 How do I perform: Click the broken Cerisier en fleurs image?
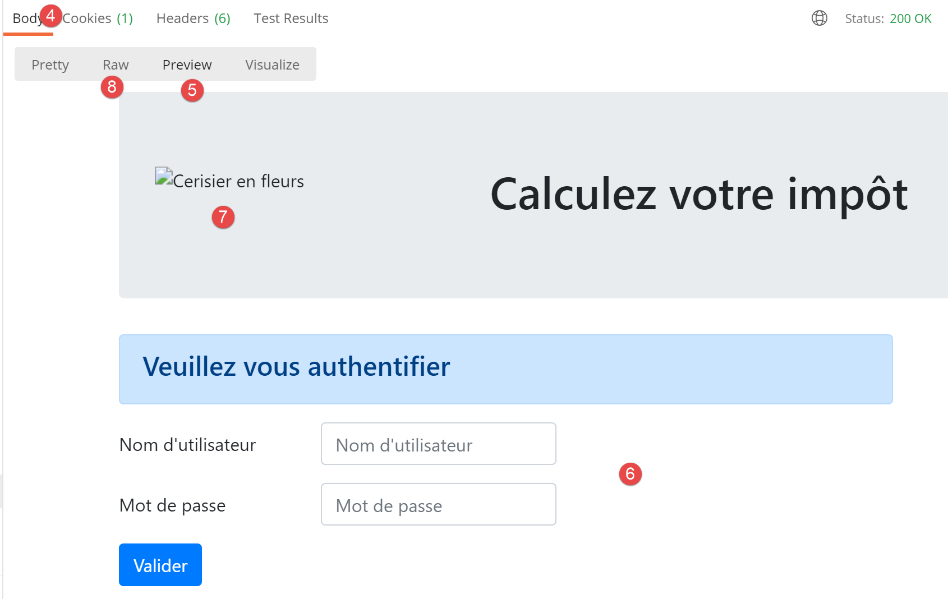point(229,181)
